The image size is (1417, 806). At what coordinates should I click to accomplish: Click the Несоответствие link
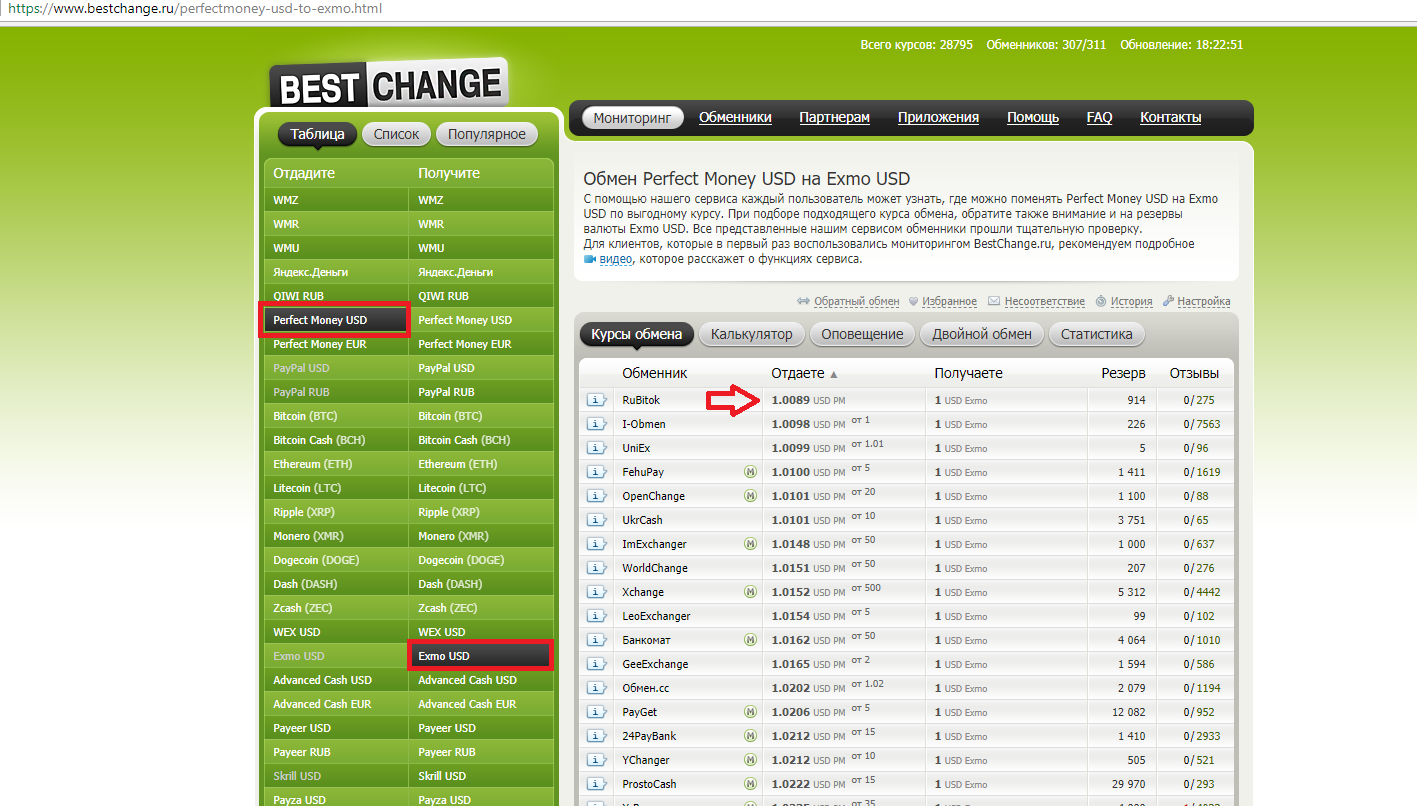pos(1044,301)
